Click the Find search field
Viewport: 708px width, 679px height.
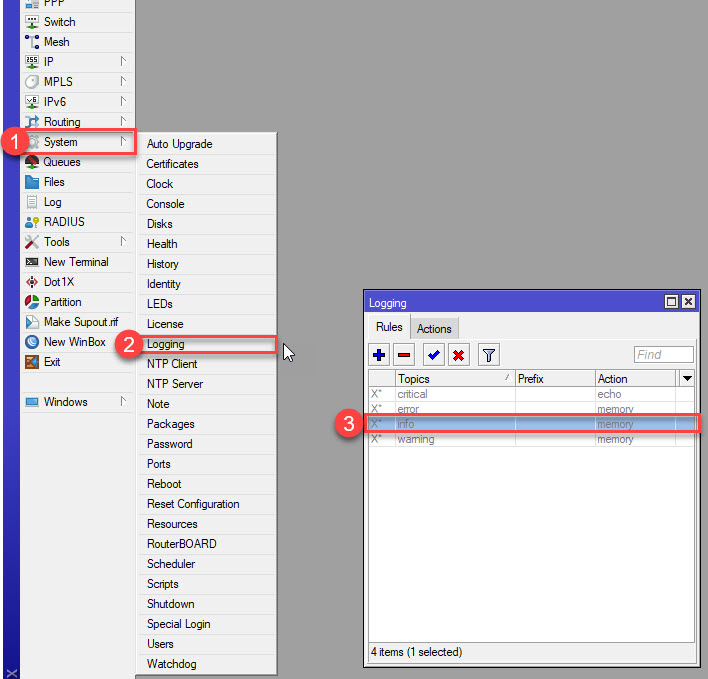click(x=663, y=354)
